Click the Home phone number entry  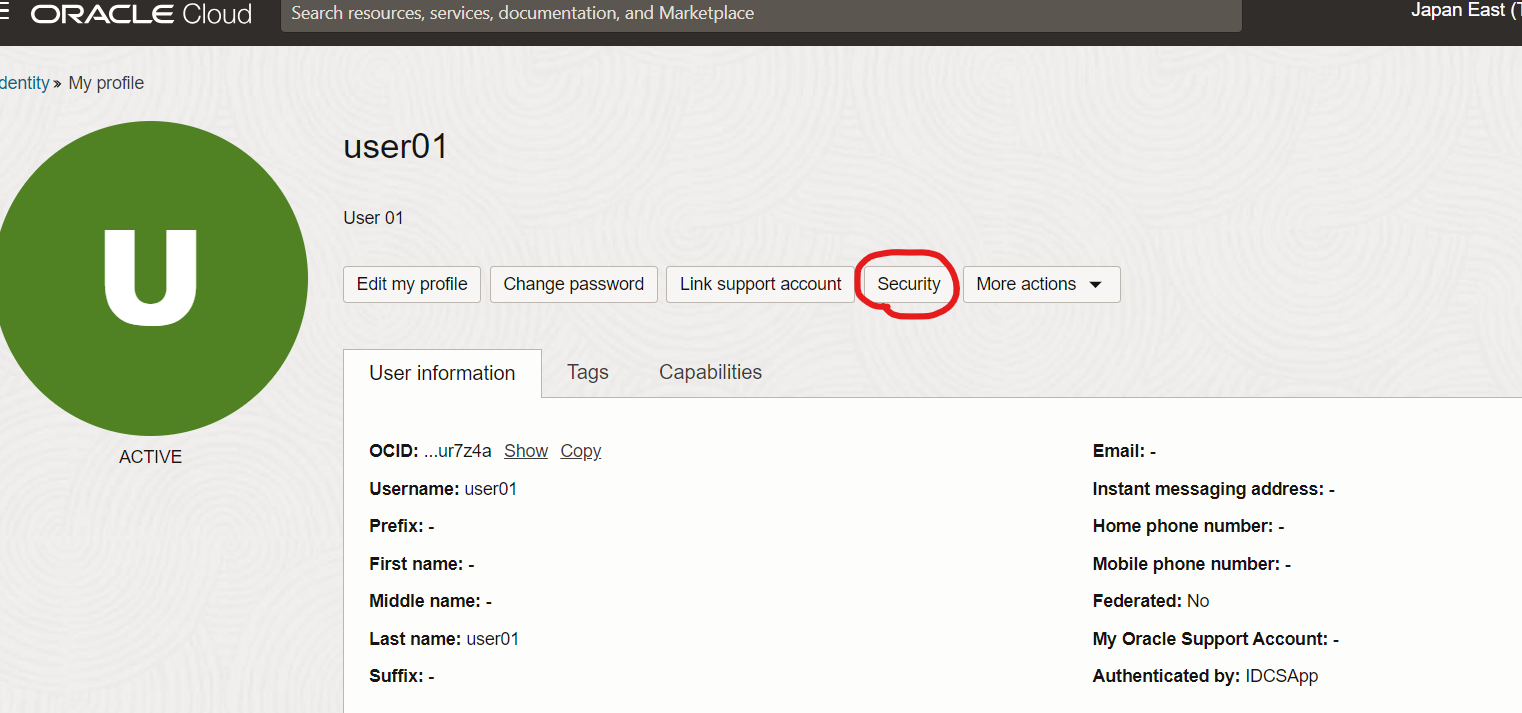pos(1188,526)
